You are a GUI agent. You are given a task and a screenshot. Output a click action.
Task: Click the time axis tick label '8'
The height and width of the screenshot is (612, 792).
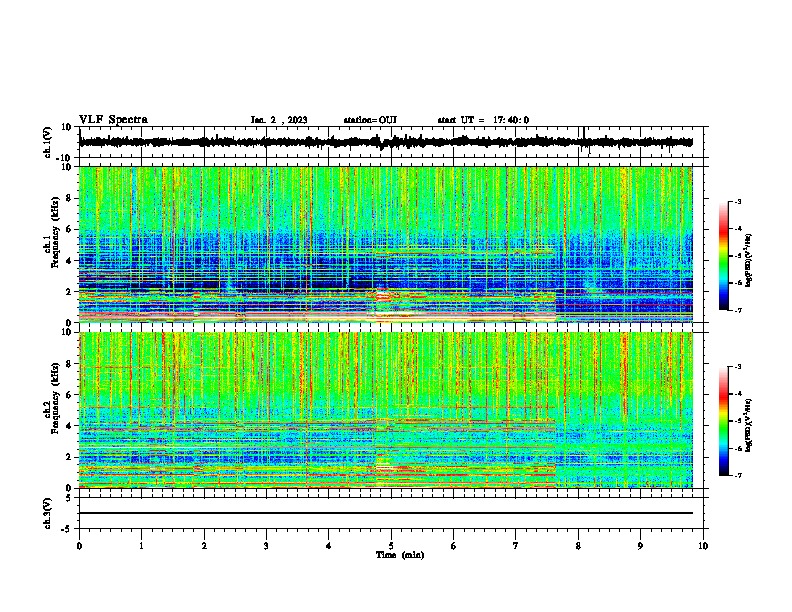[578, 546]
